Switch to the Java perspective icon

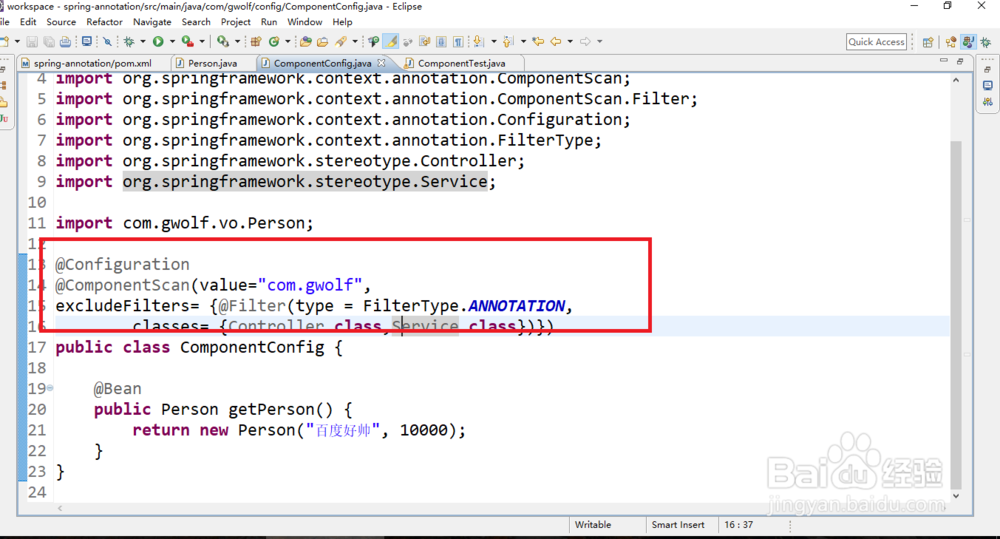(968, 42)
